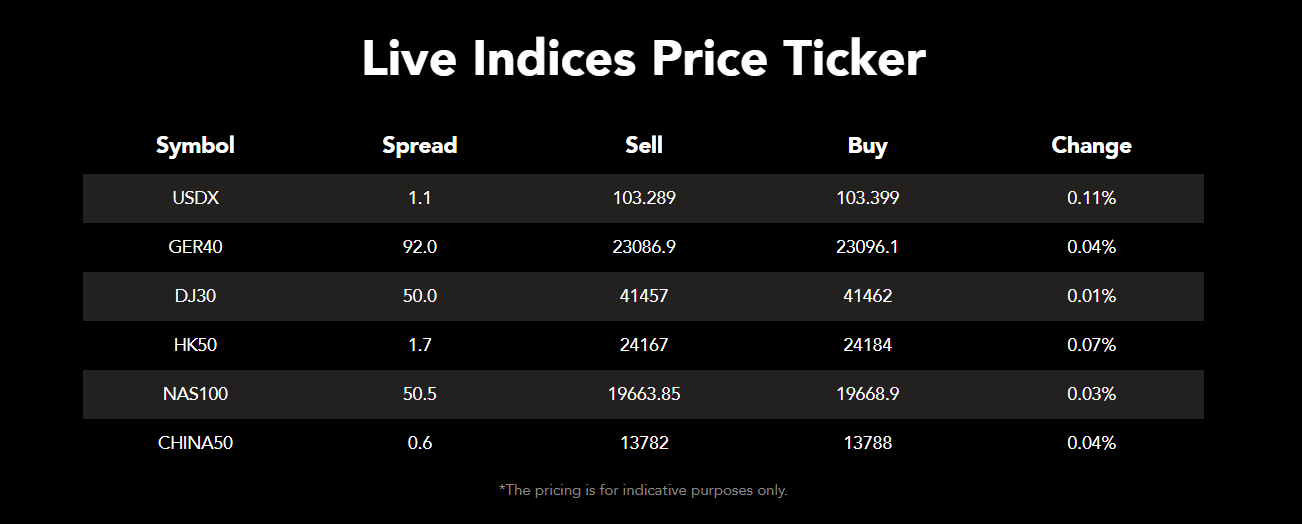Click the DJ30 symbol name
The image size is (1302, 524).
point(195,296)
